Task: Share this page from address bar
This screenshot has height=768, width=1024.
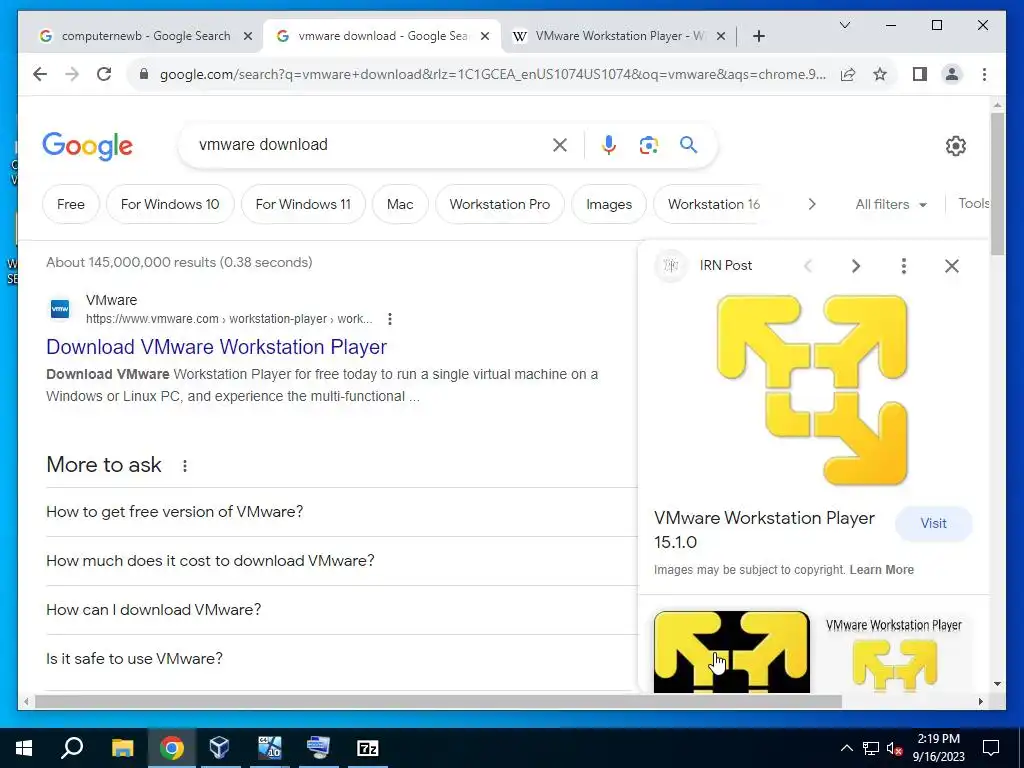Action: point(848,74)
